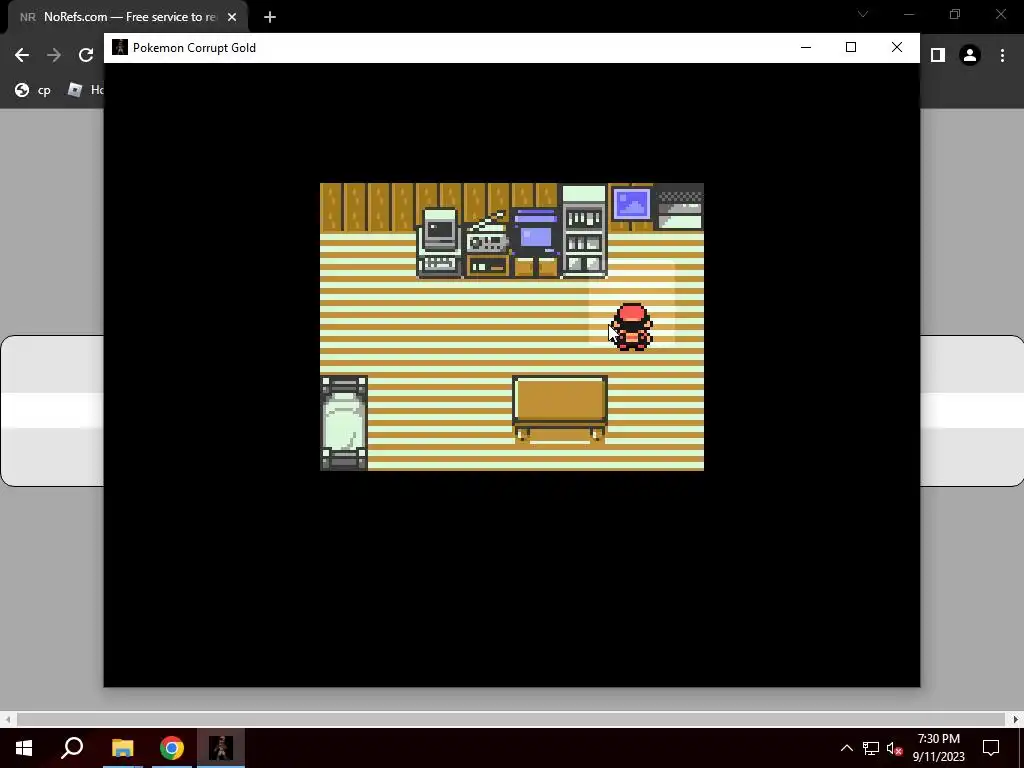Viewport: 1024px width, 768px height.
Task: Click the radio on the shelf
Action: click(487, 245)
